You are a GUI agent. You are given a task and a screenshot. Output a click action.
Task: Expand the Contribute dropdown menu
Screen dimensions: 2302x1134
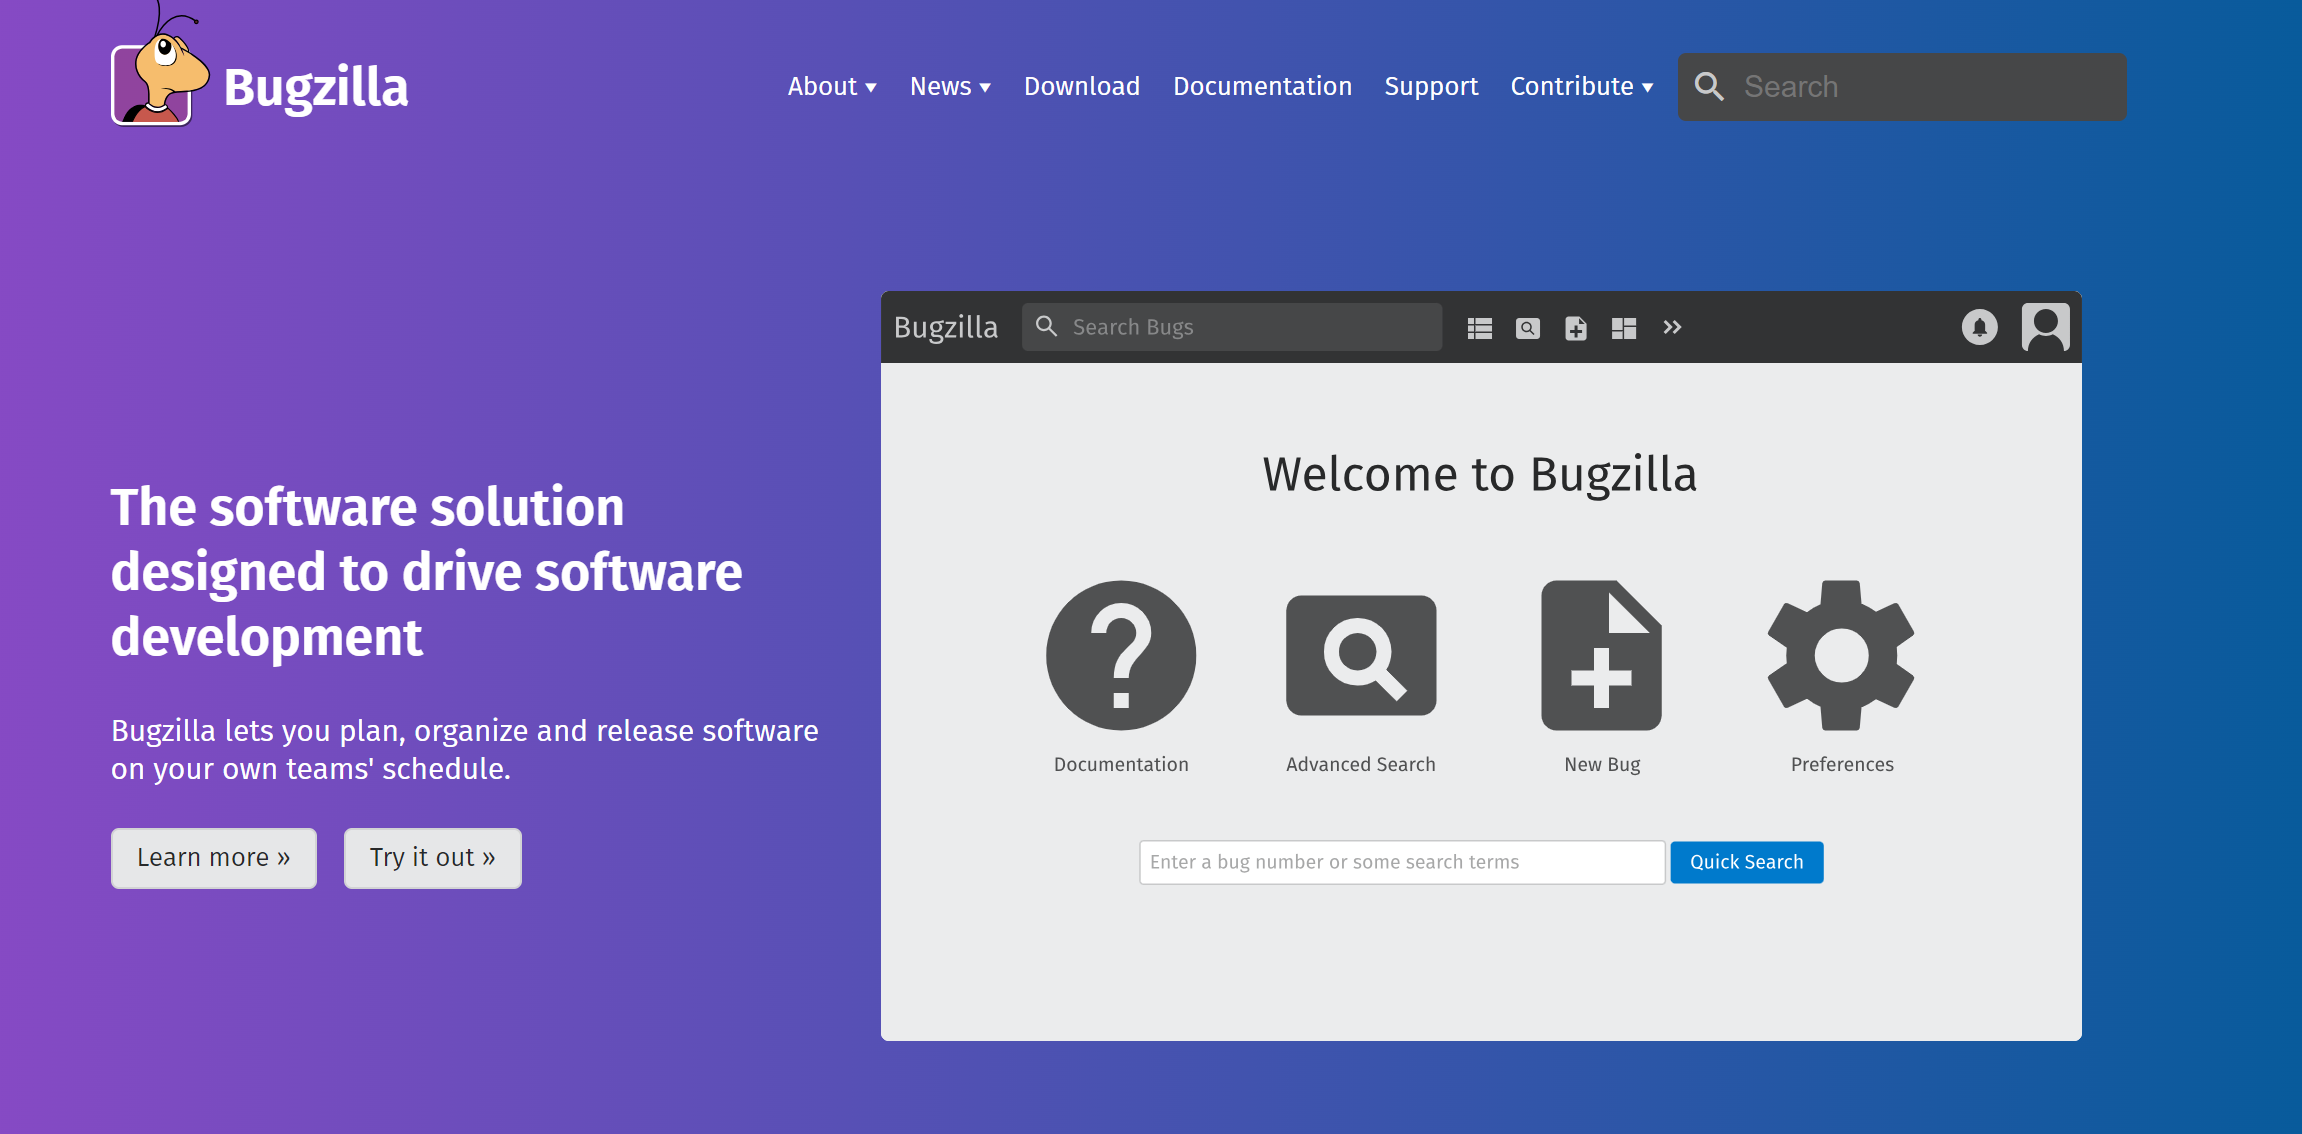1581,87
